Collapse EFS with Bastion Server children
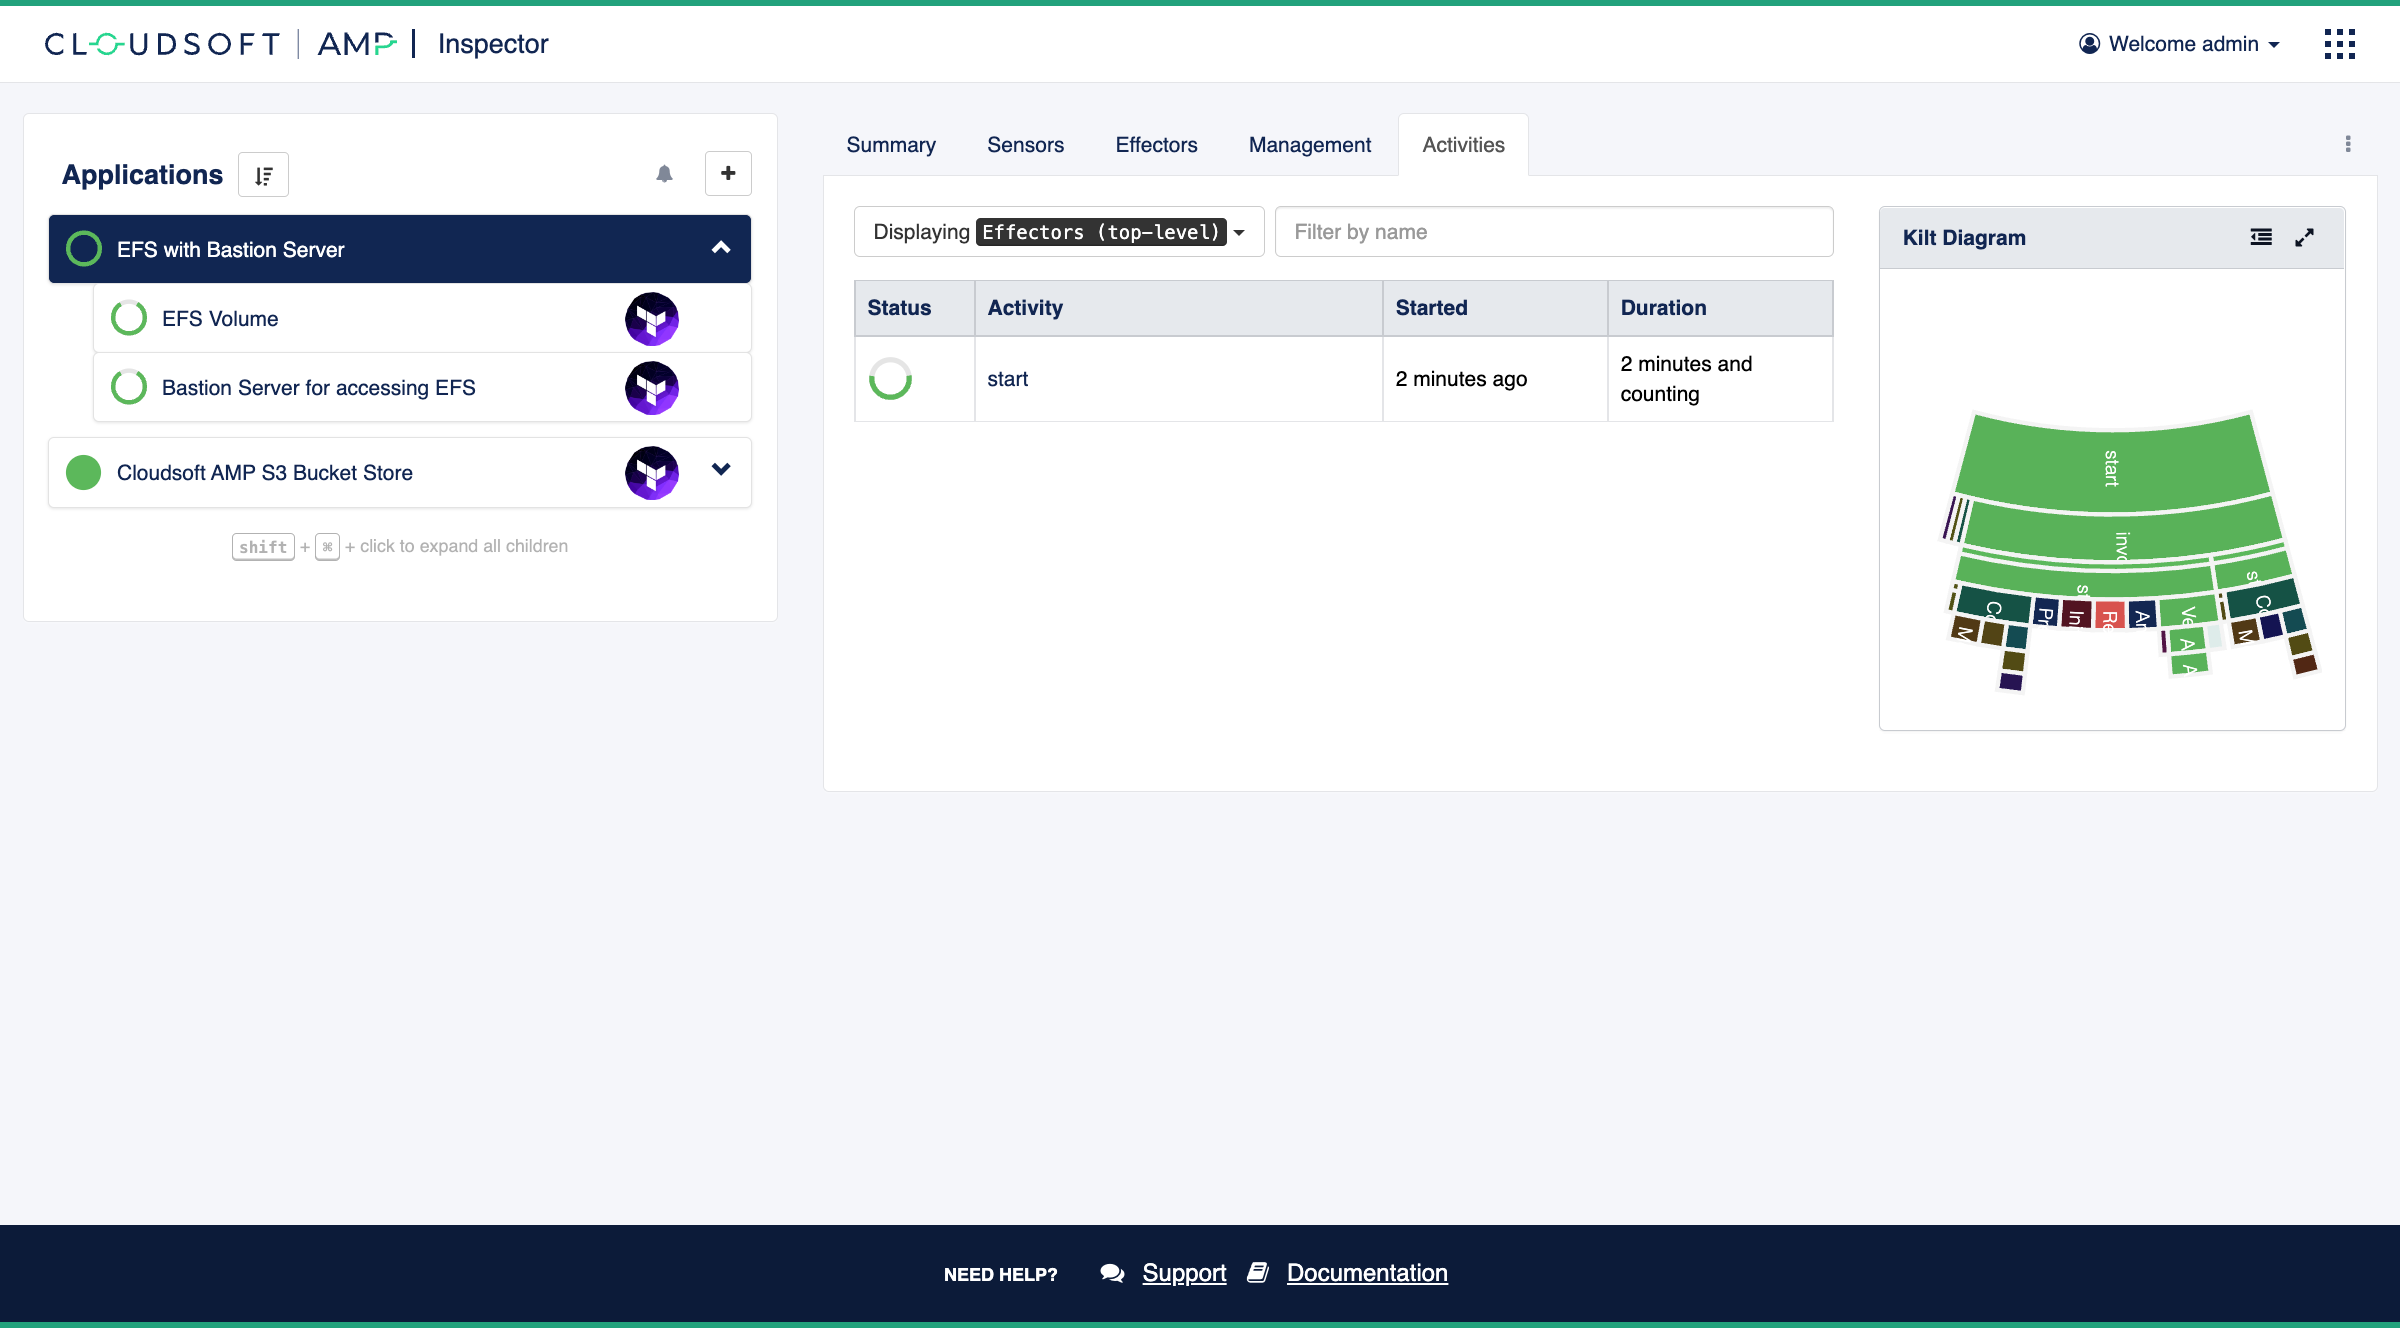2400x1328 pixels. coord(721,248)
